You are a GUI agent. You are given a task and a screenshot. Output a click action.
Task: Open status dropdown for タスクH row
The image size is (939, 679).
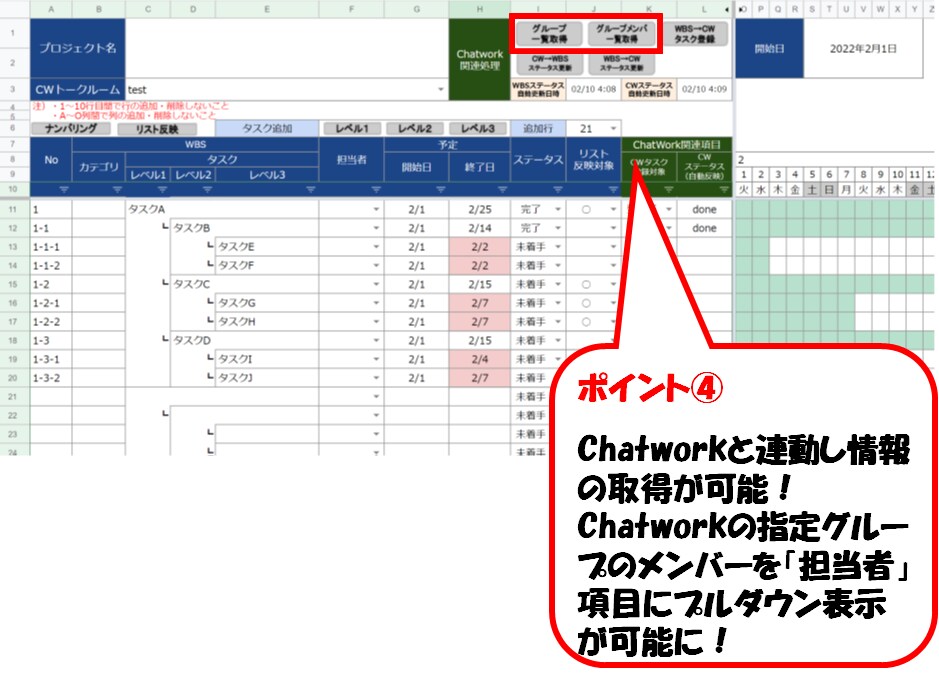558,322
